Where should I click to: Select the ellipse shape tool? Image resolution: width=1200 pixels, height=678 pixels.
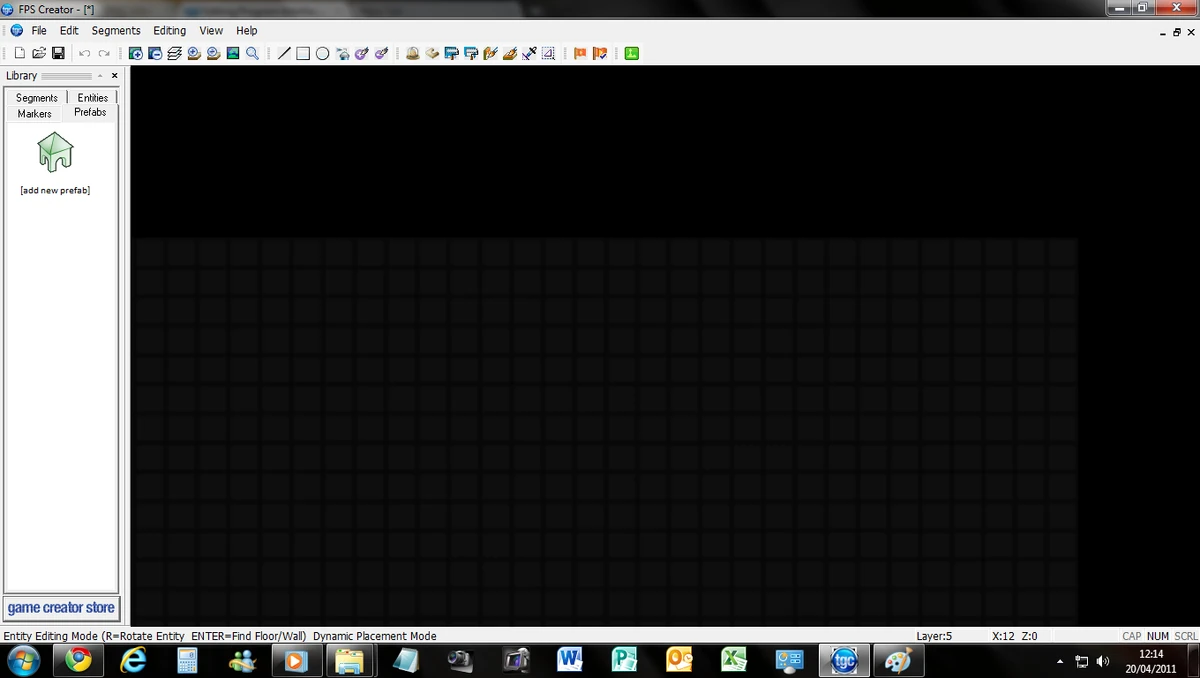coord(321,53)
